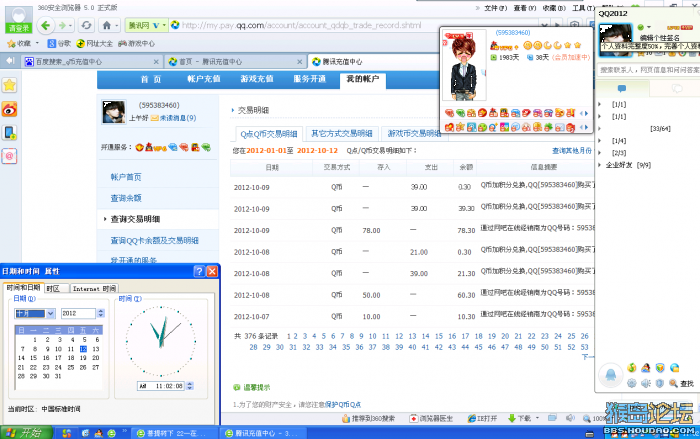Image resolution: width=700 pixels, height=439 pixels.
Task: Open the month dropdown in the date dialog
Action: pyautogui.click(x=50, y=314)
